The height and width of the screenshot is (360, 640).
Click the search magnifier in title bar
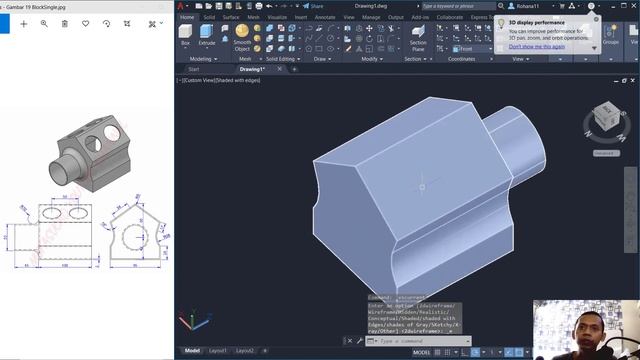[501, 6]
